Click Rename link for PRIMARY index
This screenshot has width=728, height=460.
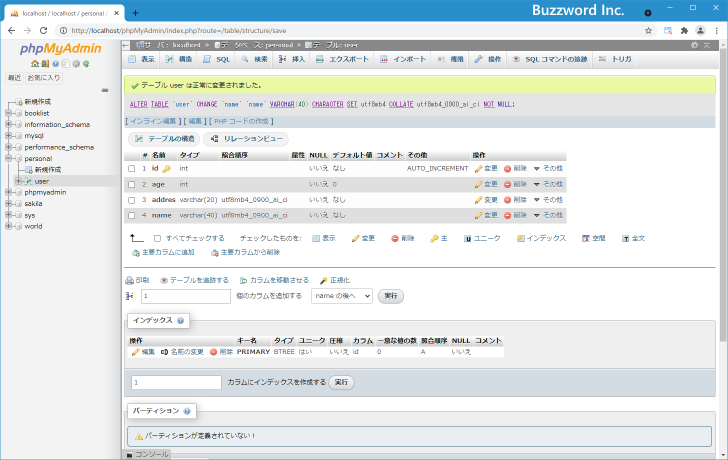click(x=182, y=352)
